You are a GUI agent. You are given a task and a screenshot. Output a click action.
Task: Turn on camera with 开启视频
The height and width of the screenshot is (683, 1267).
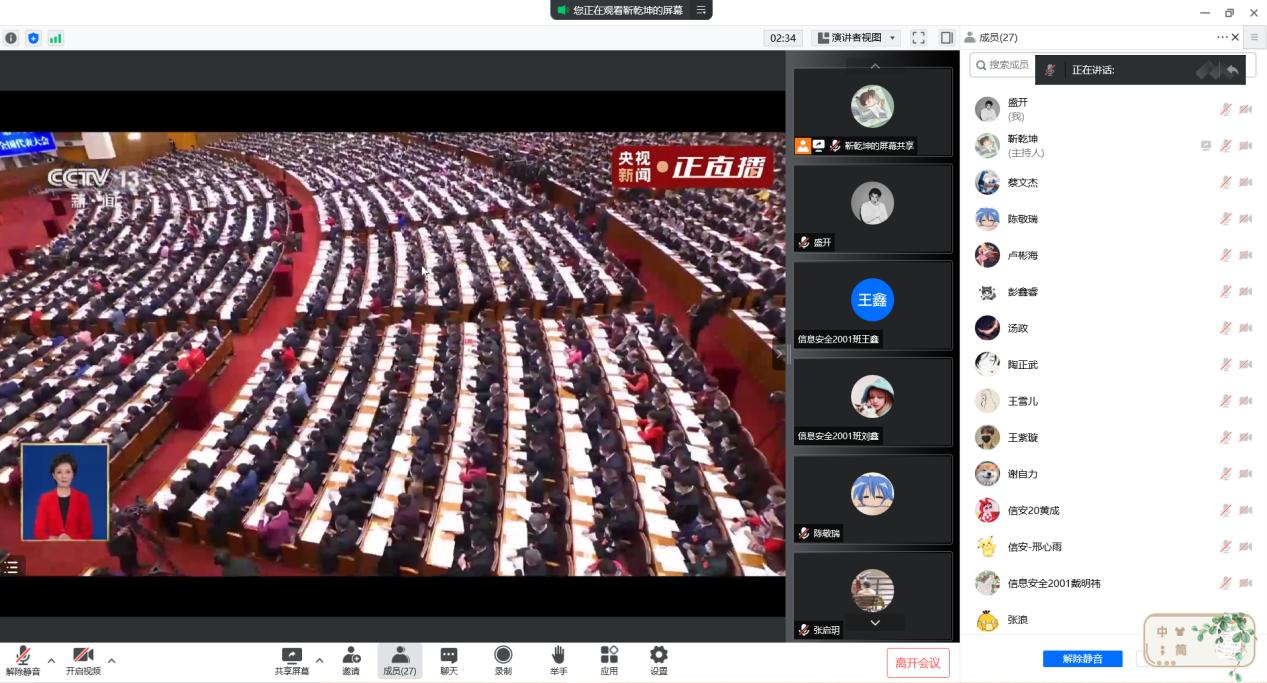(x=83, y=660)
